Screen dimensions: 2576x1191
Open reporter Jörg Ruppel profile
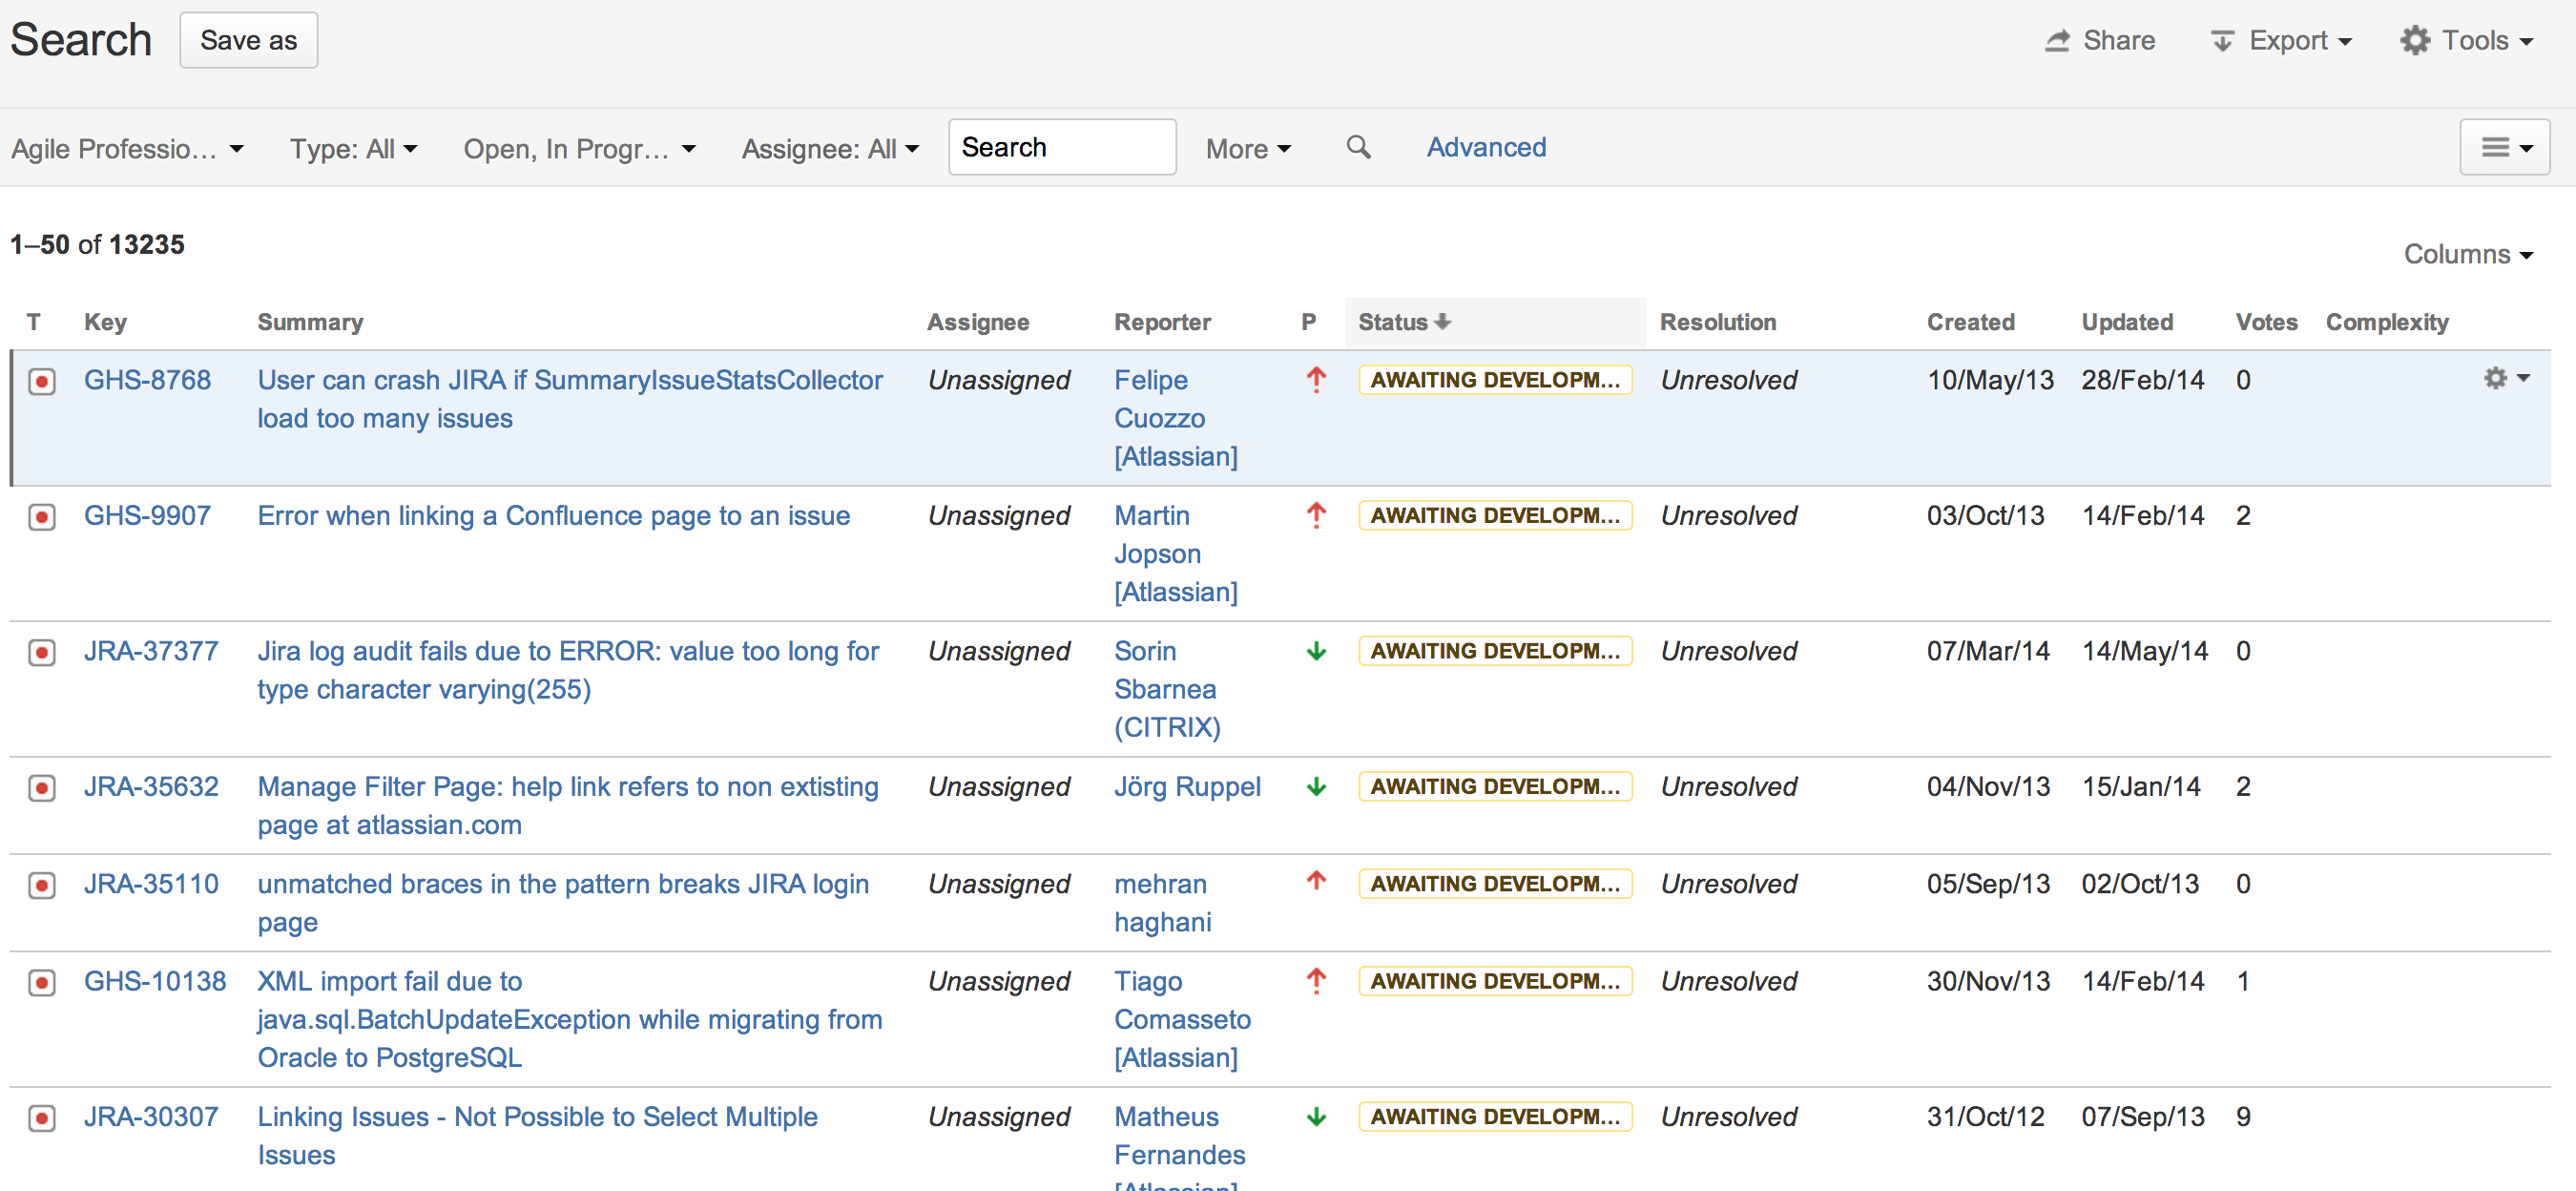pyautogui.click(x=1187, y=787)
